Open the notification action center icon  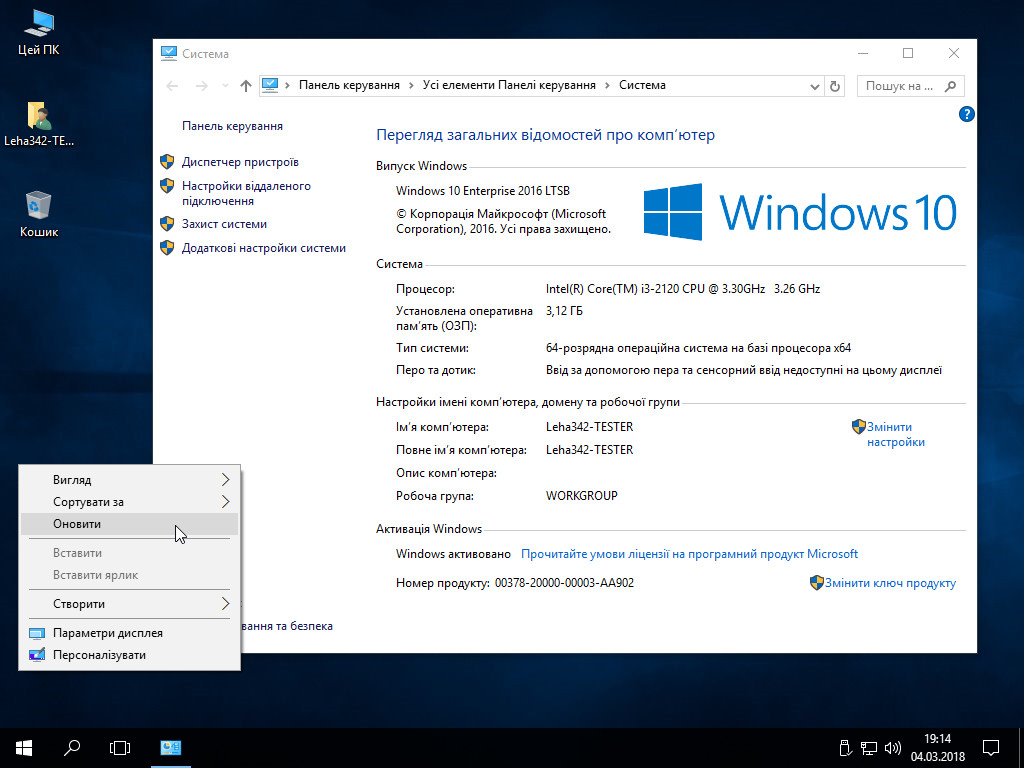click(990, 747)
